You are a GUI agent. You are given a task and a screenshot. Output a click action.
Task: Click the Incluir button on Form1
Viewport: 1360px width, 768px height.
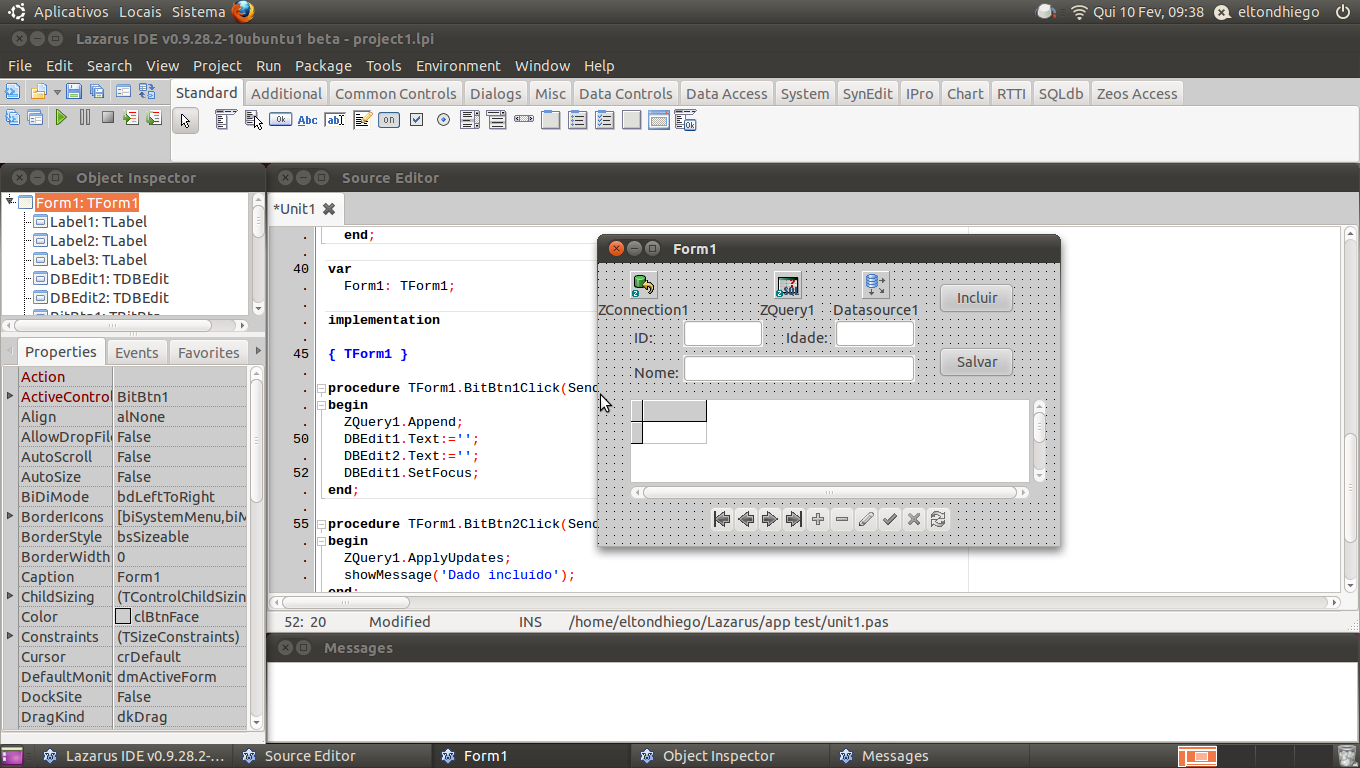(x=975, y=297)
